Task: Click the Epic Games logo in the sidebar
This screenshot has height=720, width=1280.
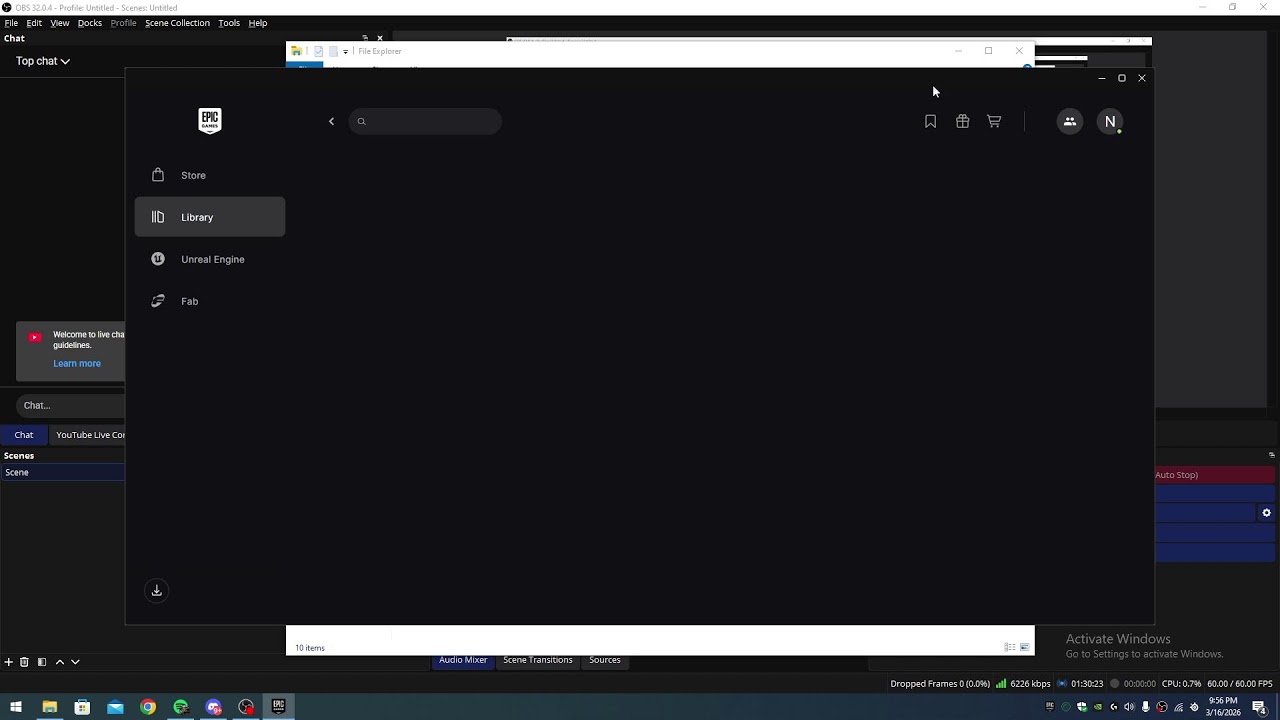Action: coord(209,121)
